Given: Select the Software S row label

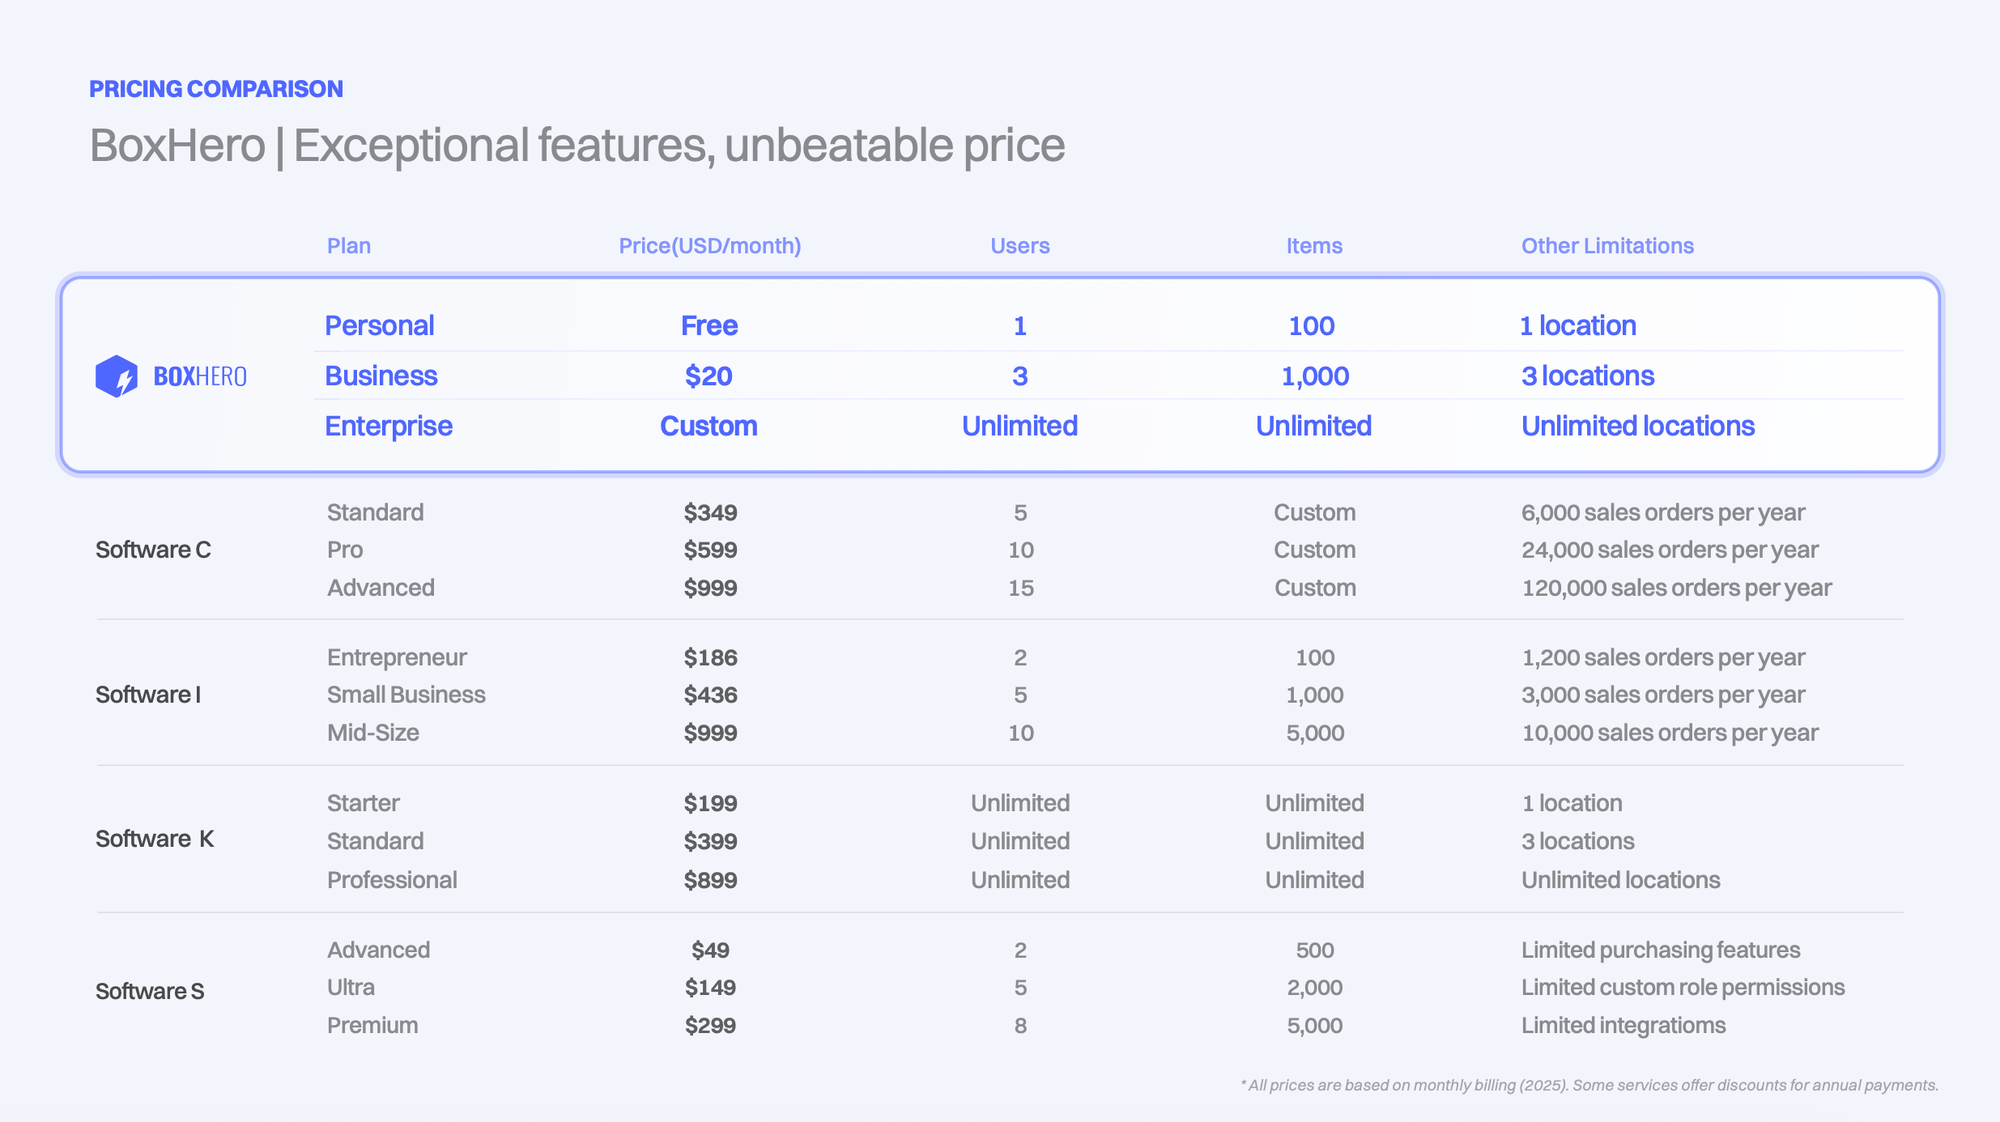Looking at the screenshot, I should (x=150, y=991).
